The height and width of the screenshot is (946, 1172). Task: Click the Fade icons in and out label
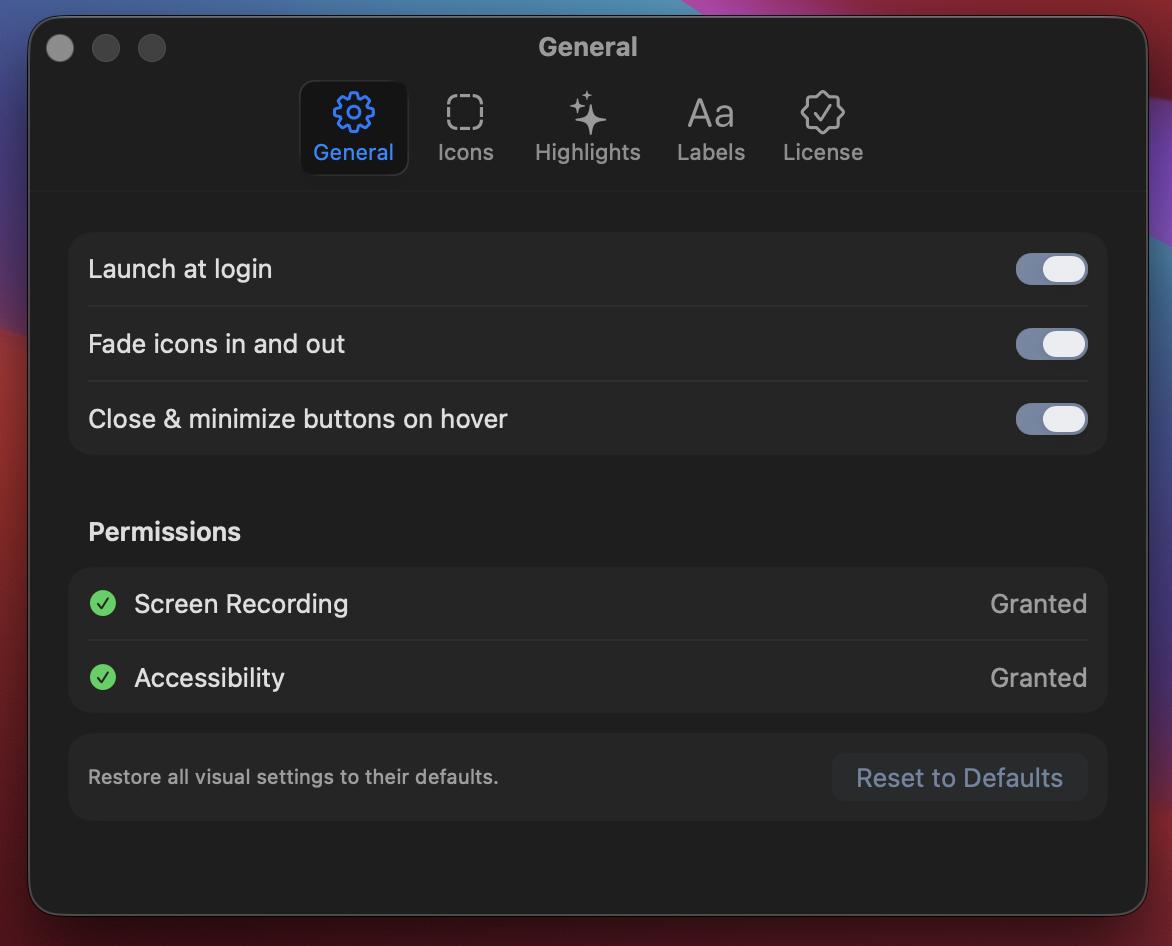[x=216, y=344]
